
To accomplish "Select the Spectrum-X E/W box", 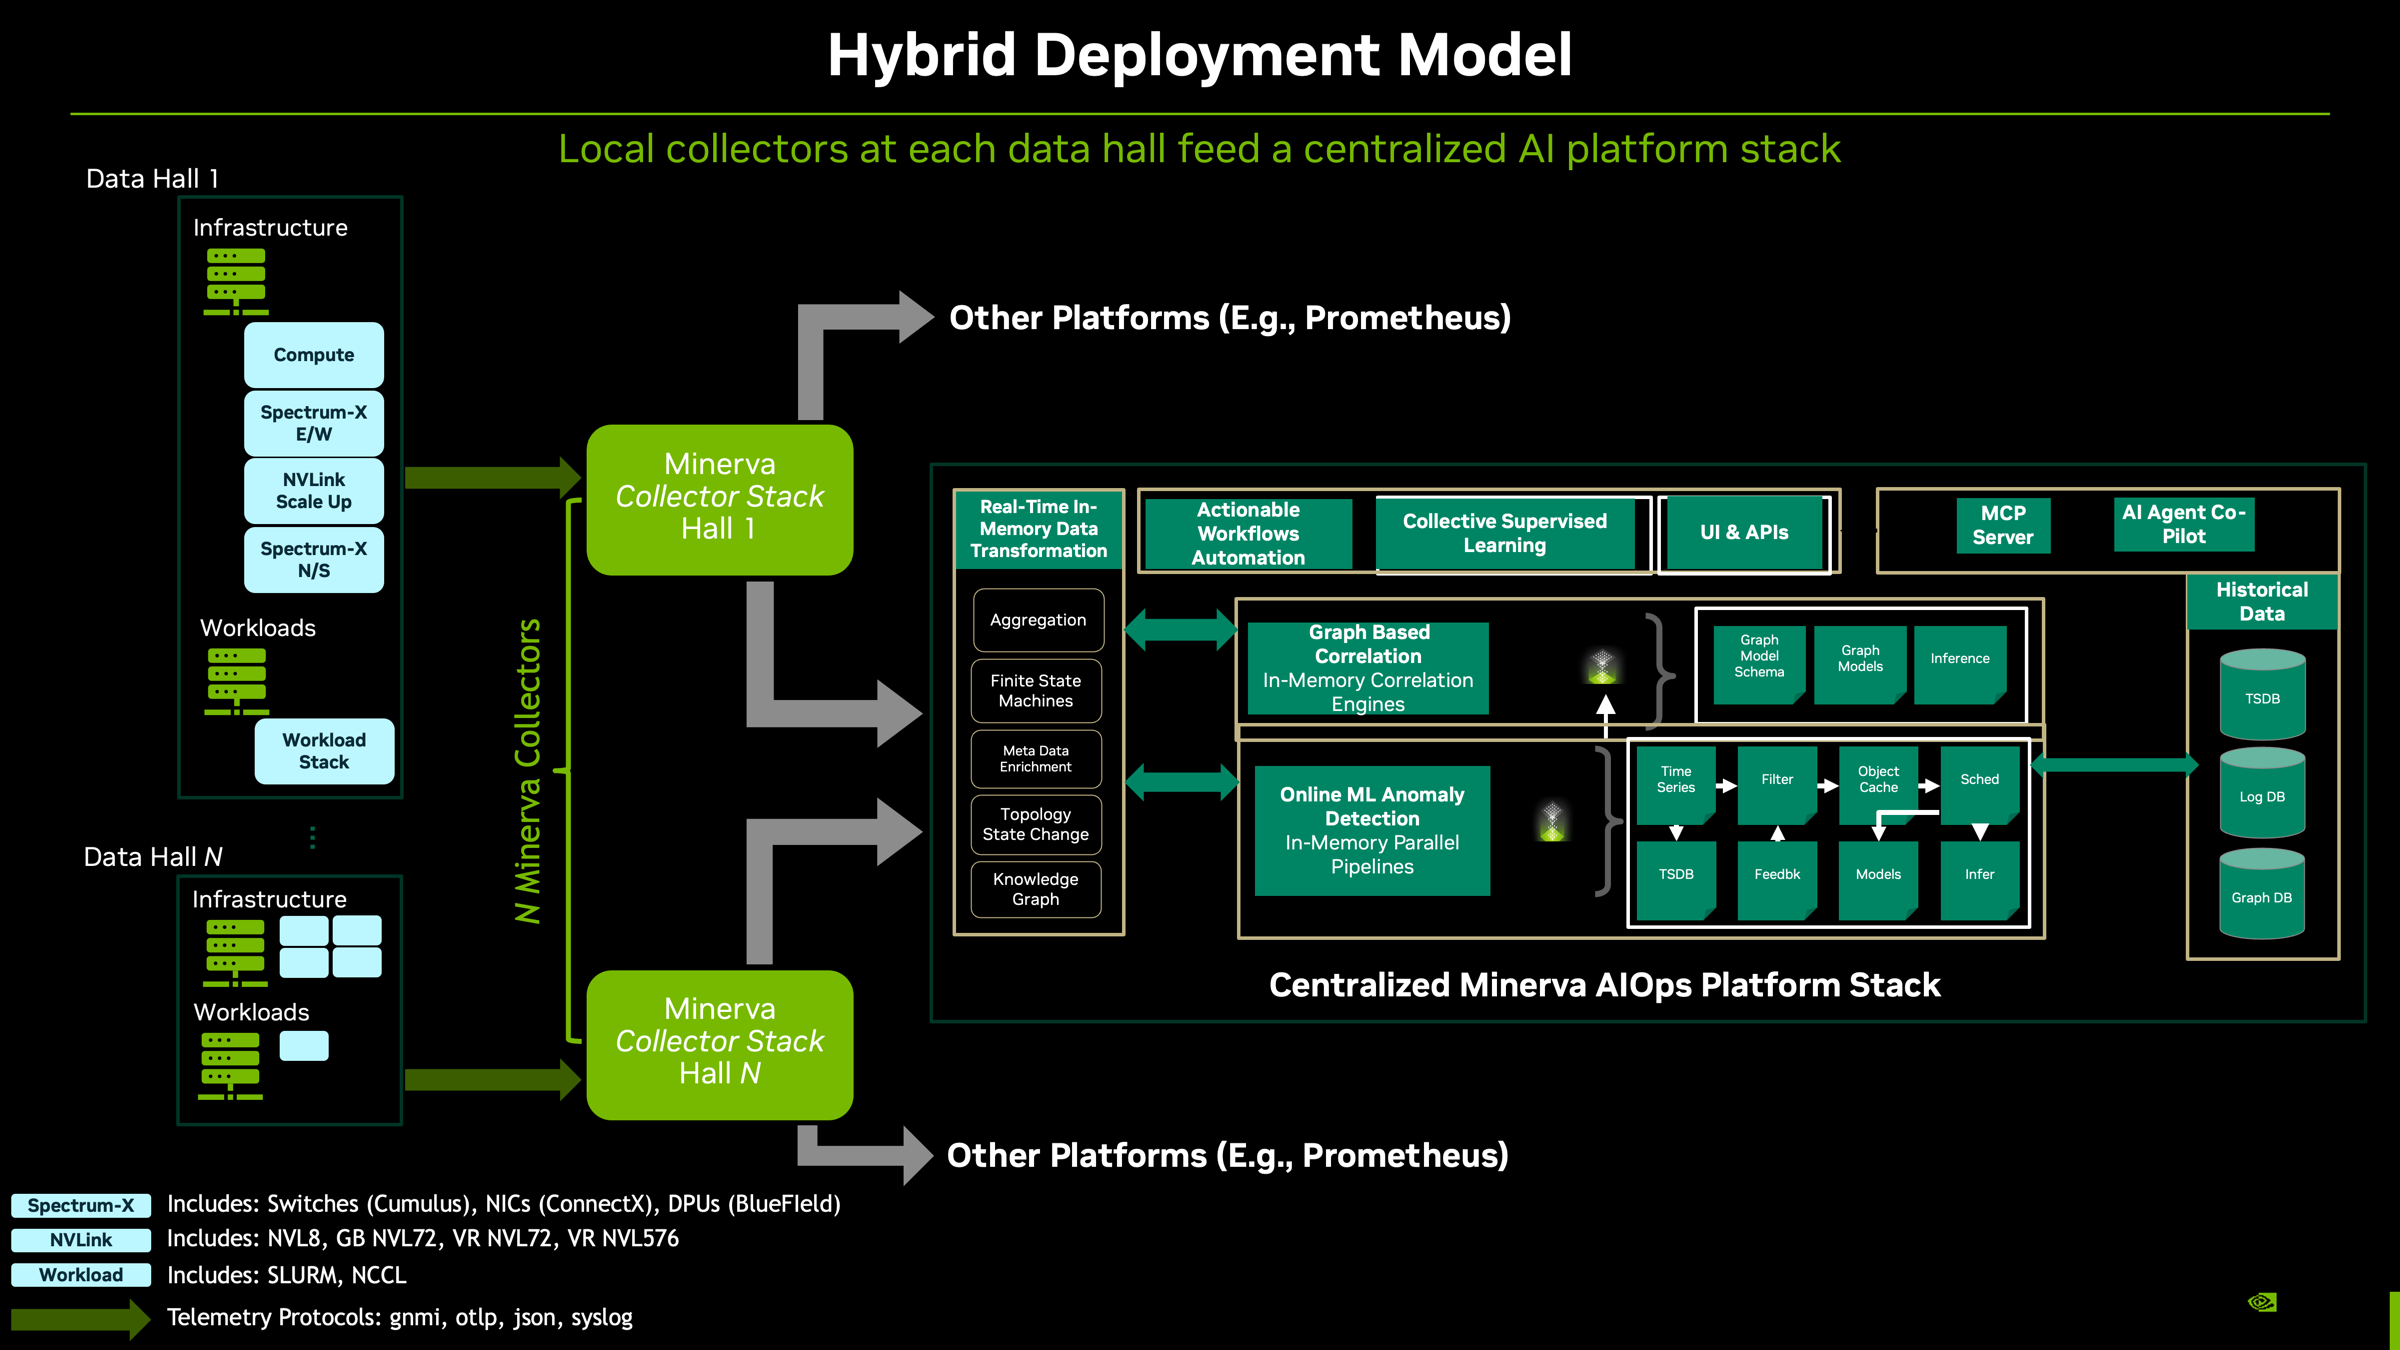I will (314, 423).
